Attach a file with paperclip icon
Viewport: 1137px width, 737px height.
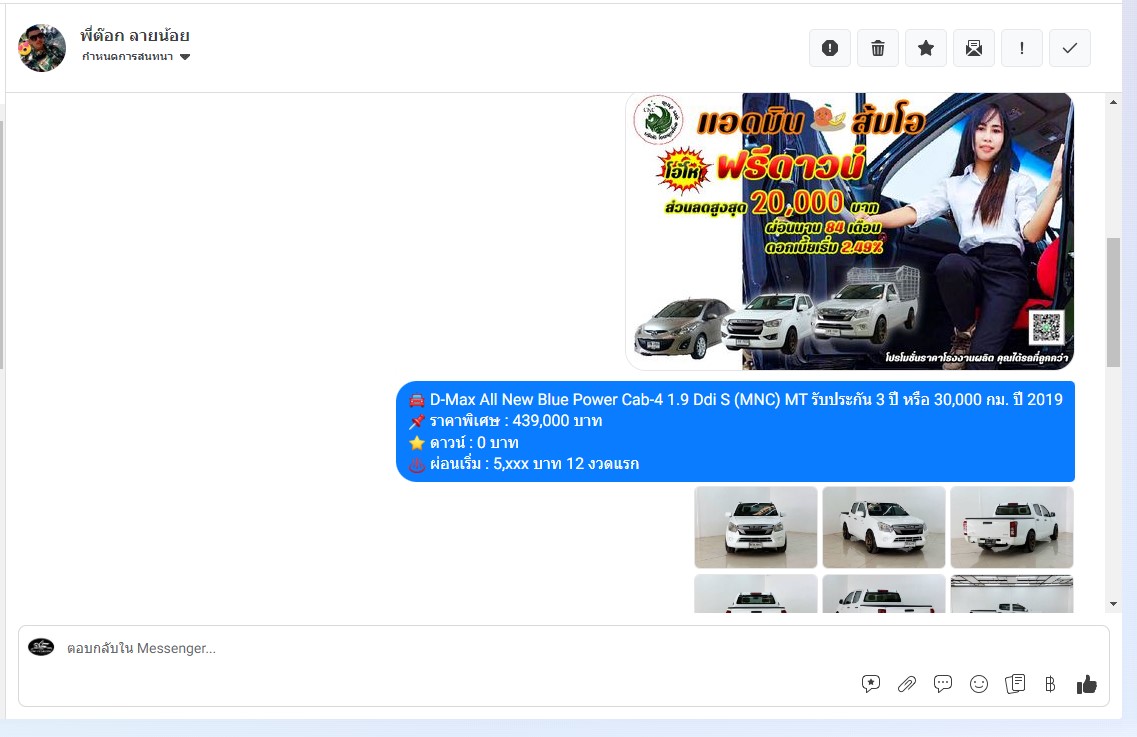point(906,684)
